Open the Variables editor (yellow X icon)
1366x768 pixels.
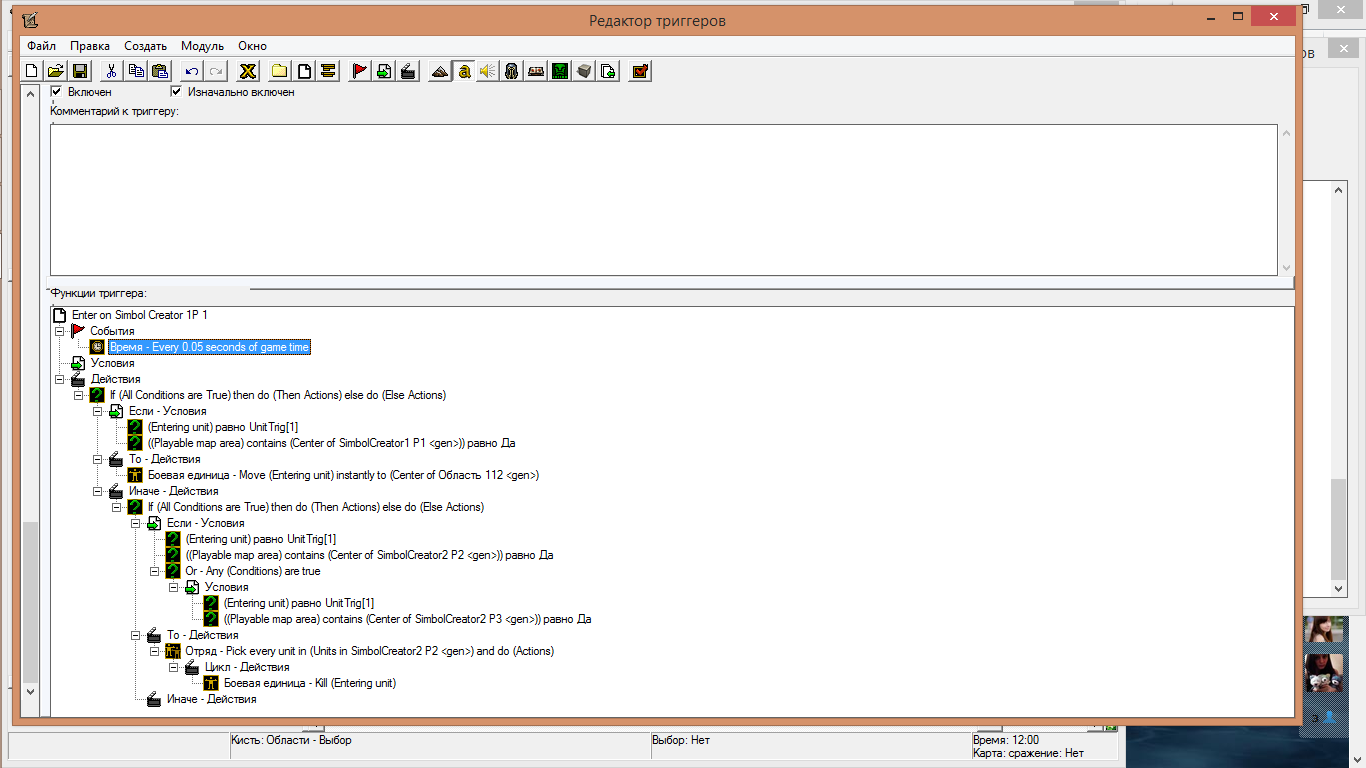click(x=248, y=71)
